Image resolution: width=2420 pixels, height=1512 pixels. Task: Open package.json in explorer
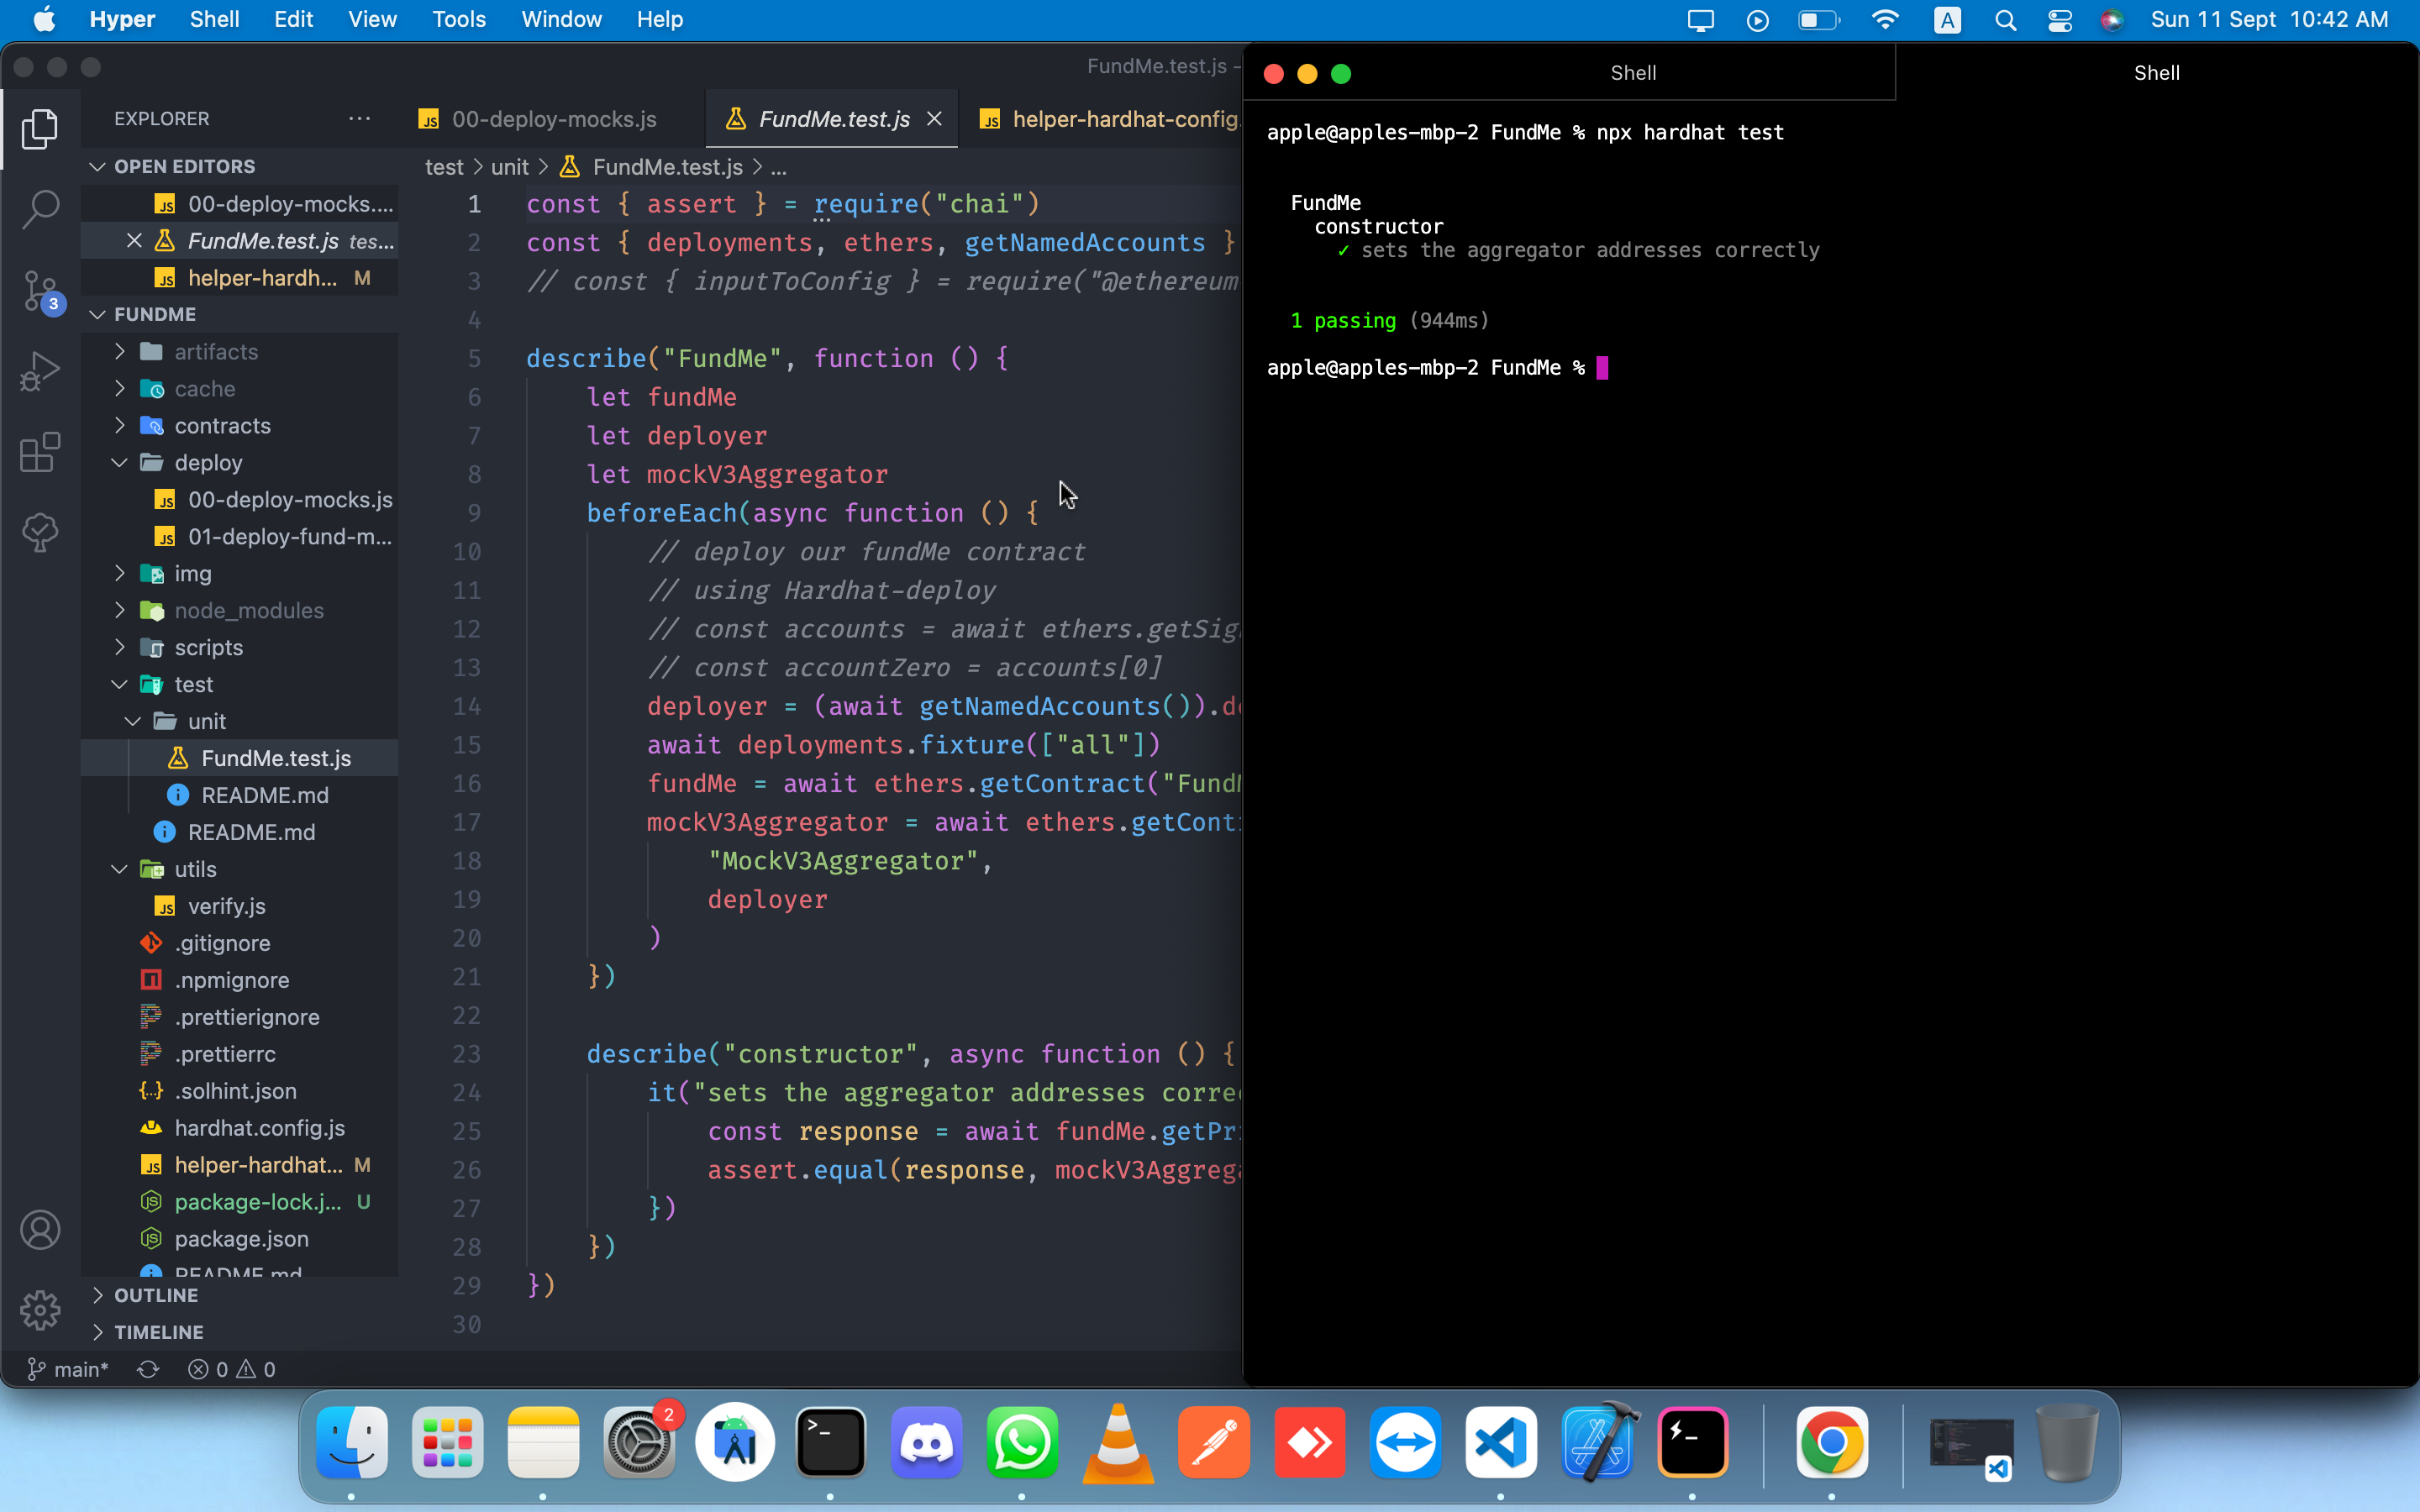[240, 1239]
